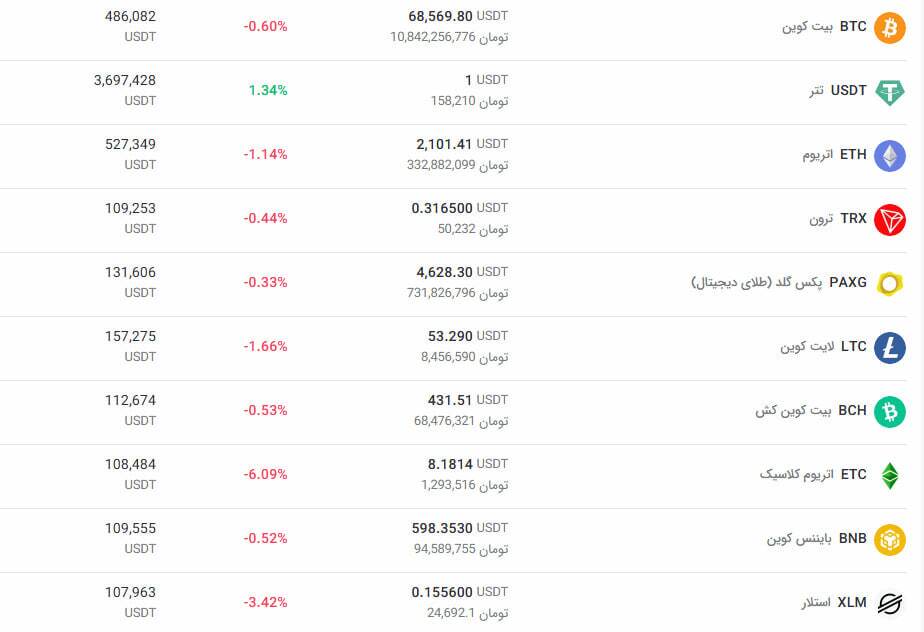924x632 pixels.
Task: Click the Ethereum ETH coin icon
Action: tap(889, 155)
